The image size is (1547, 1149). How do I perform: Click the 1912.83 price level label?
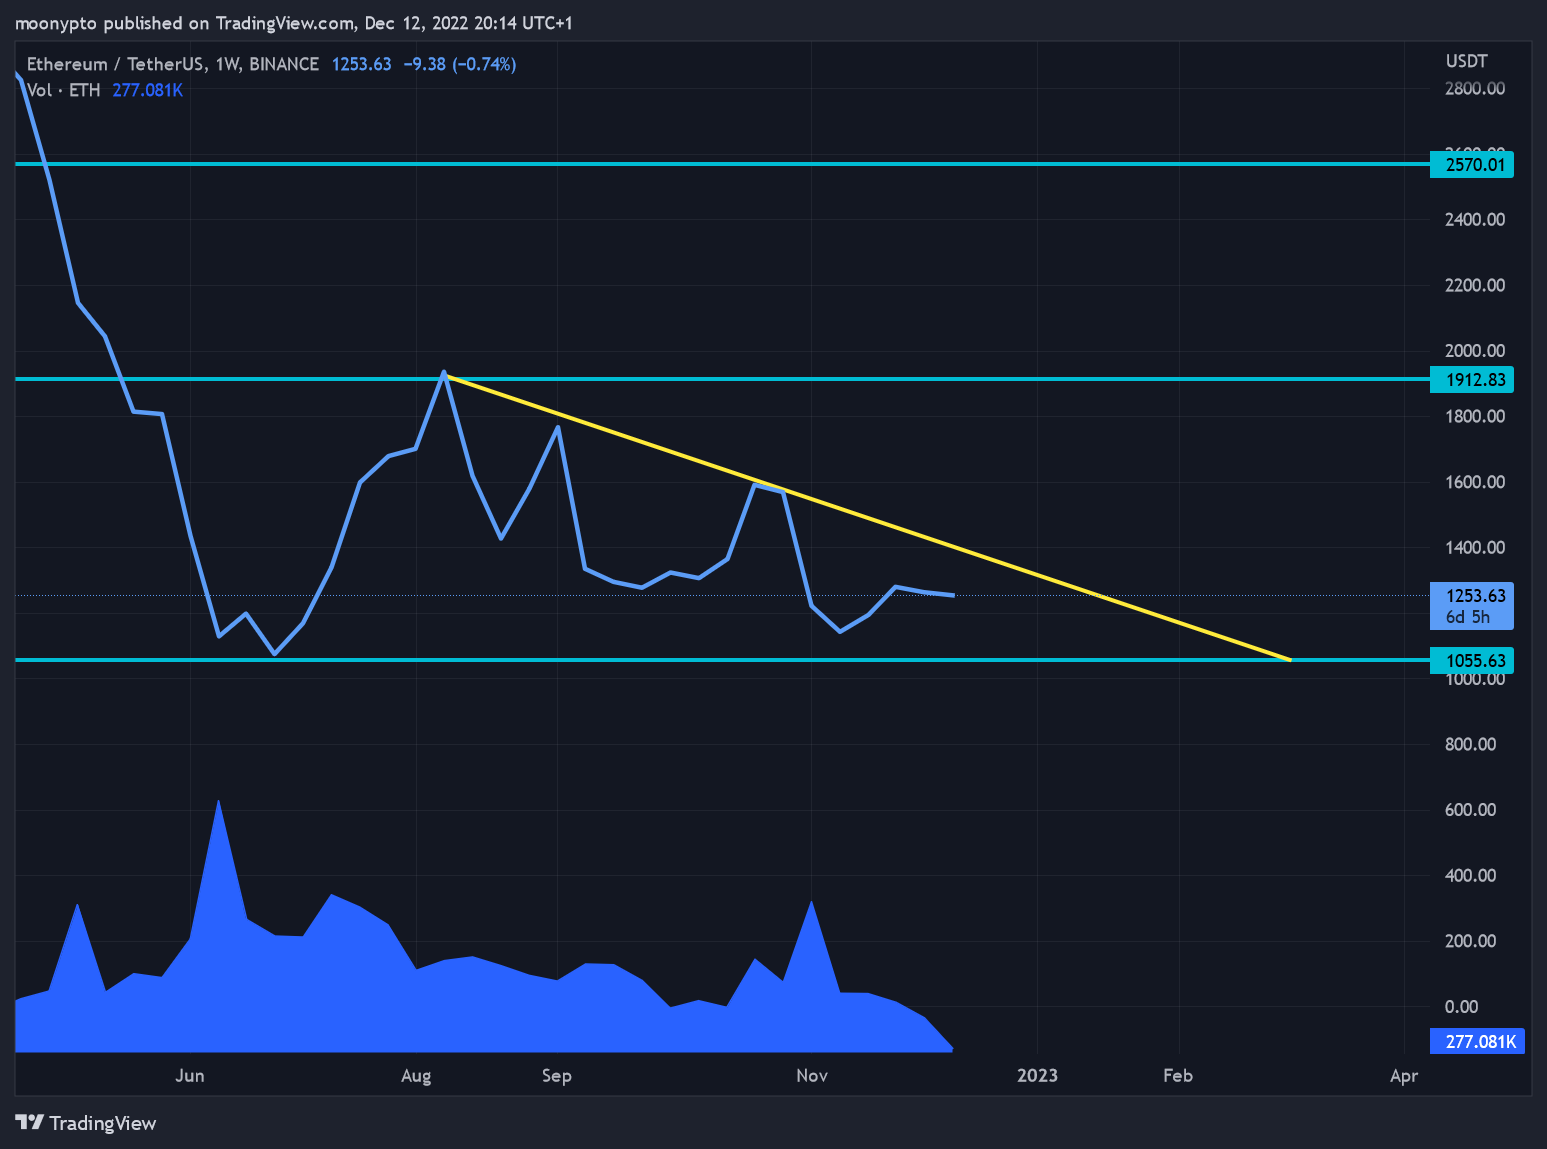(x=1471, y=380)
